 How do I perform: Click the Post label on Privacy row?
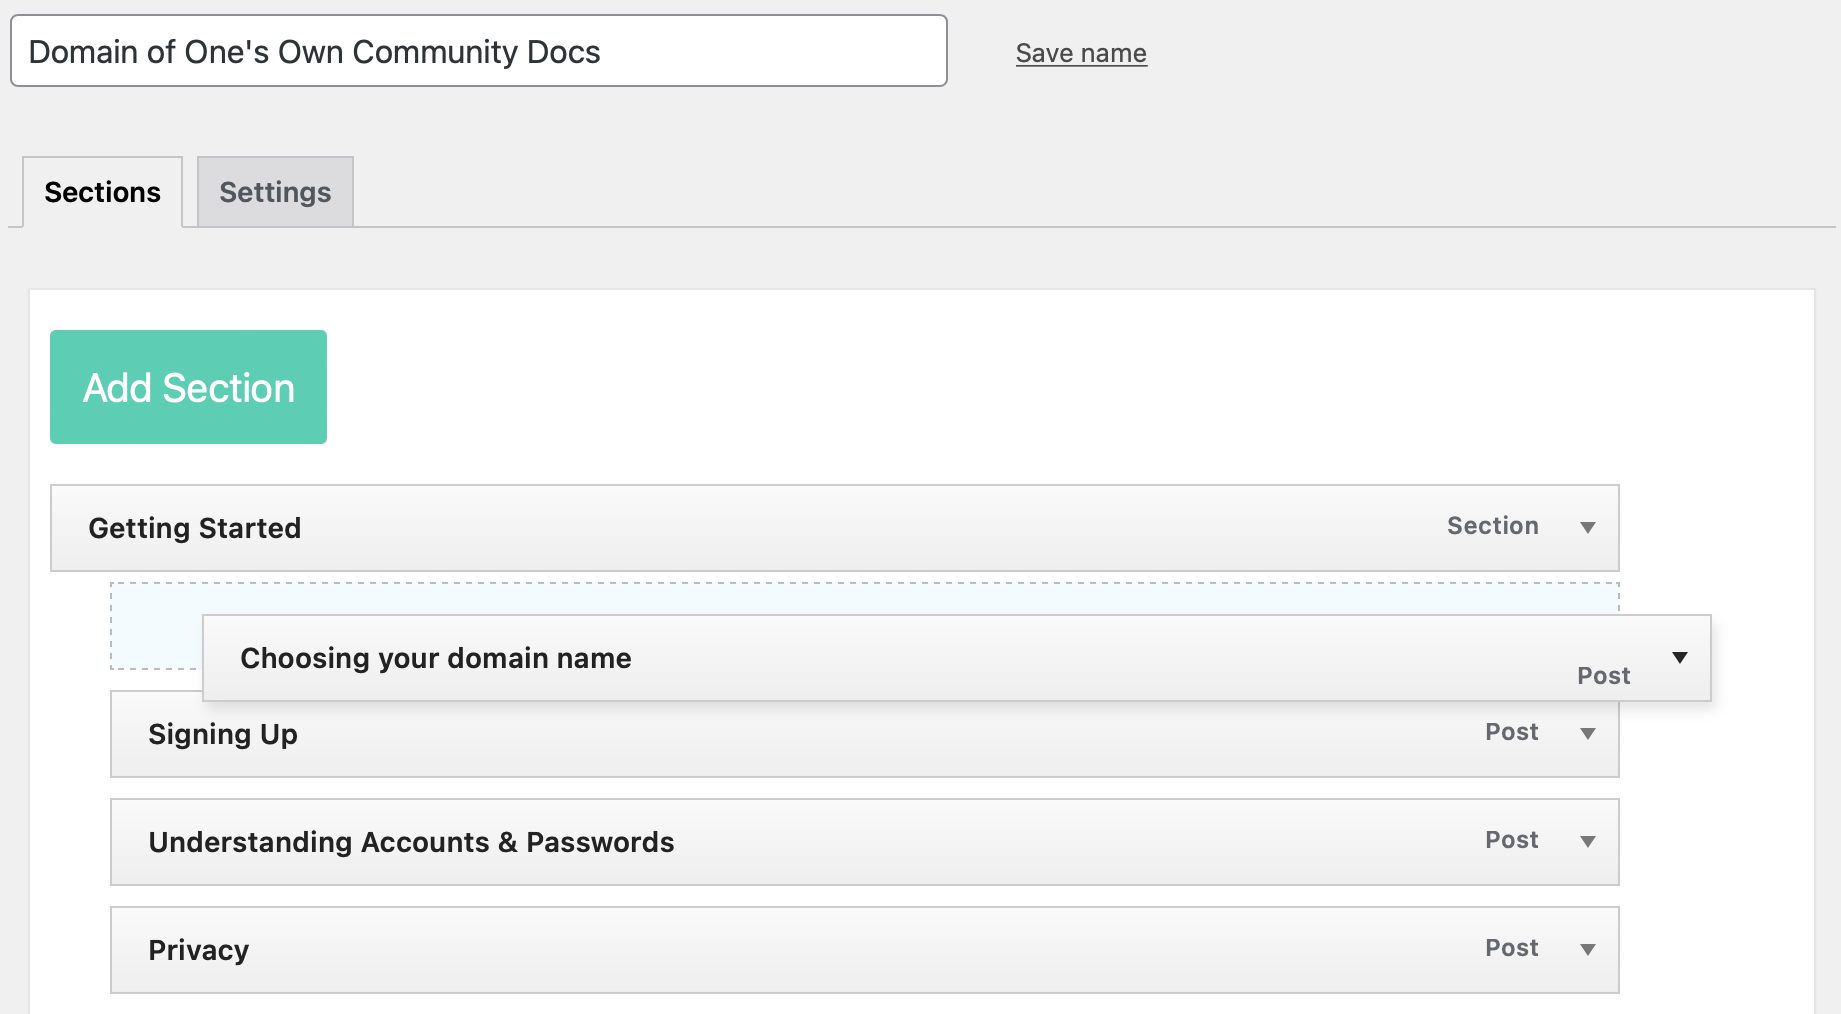(1512, 948)
